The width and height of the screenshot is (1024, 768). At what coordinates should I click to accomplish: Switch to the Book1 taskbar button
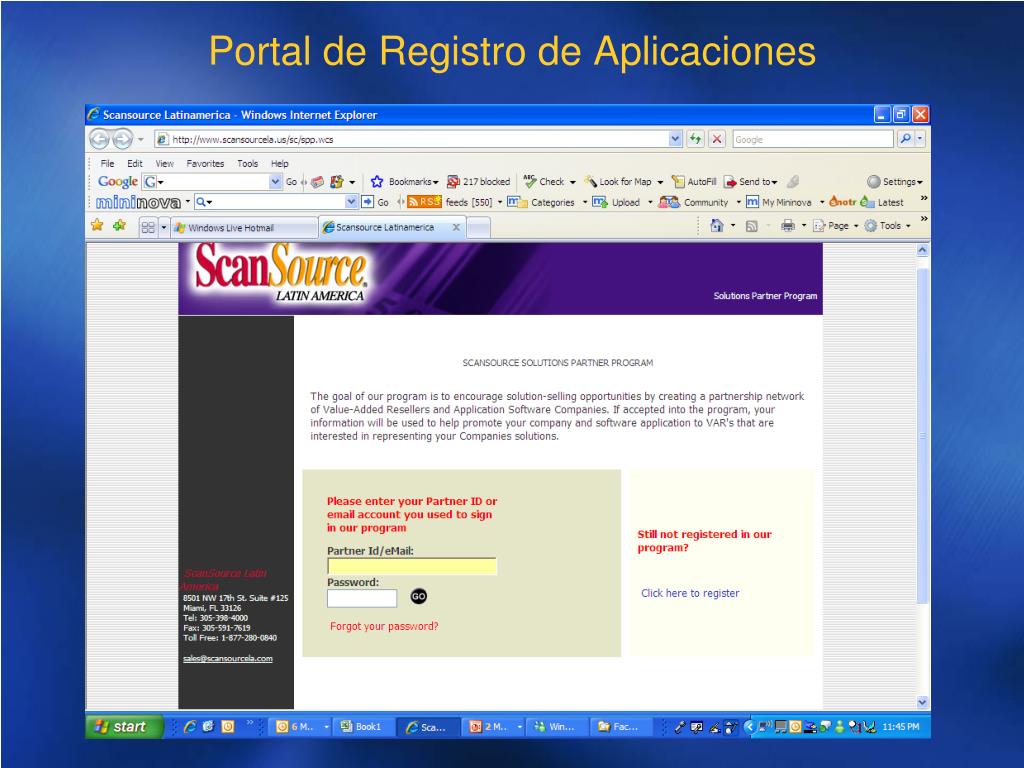click(361, 726)
